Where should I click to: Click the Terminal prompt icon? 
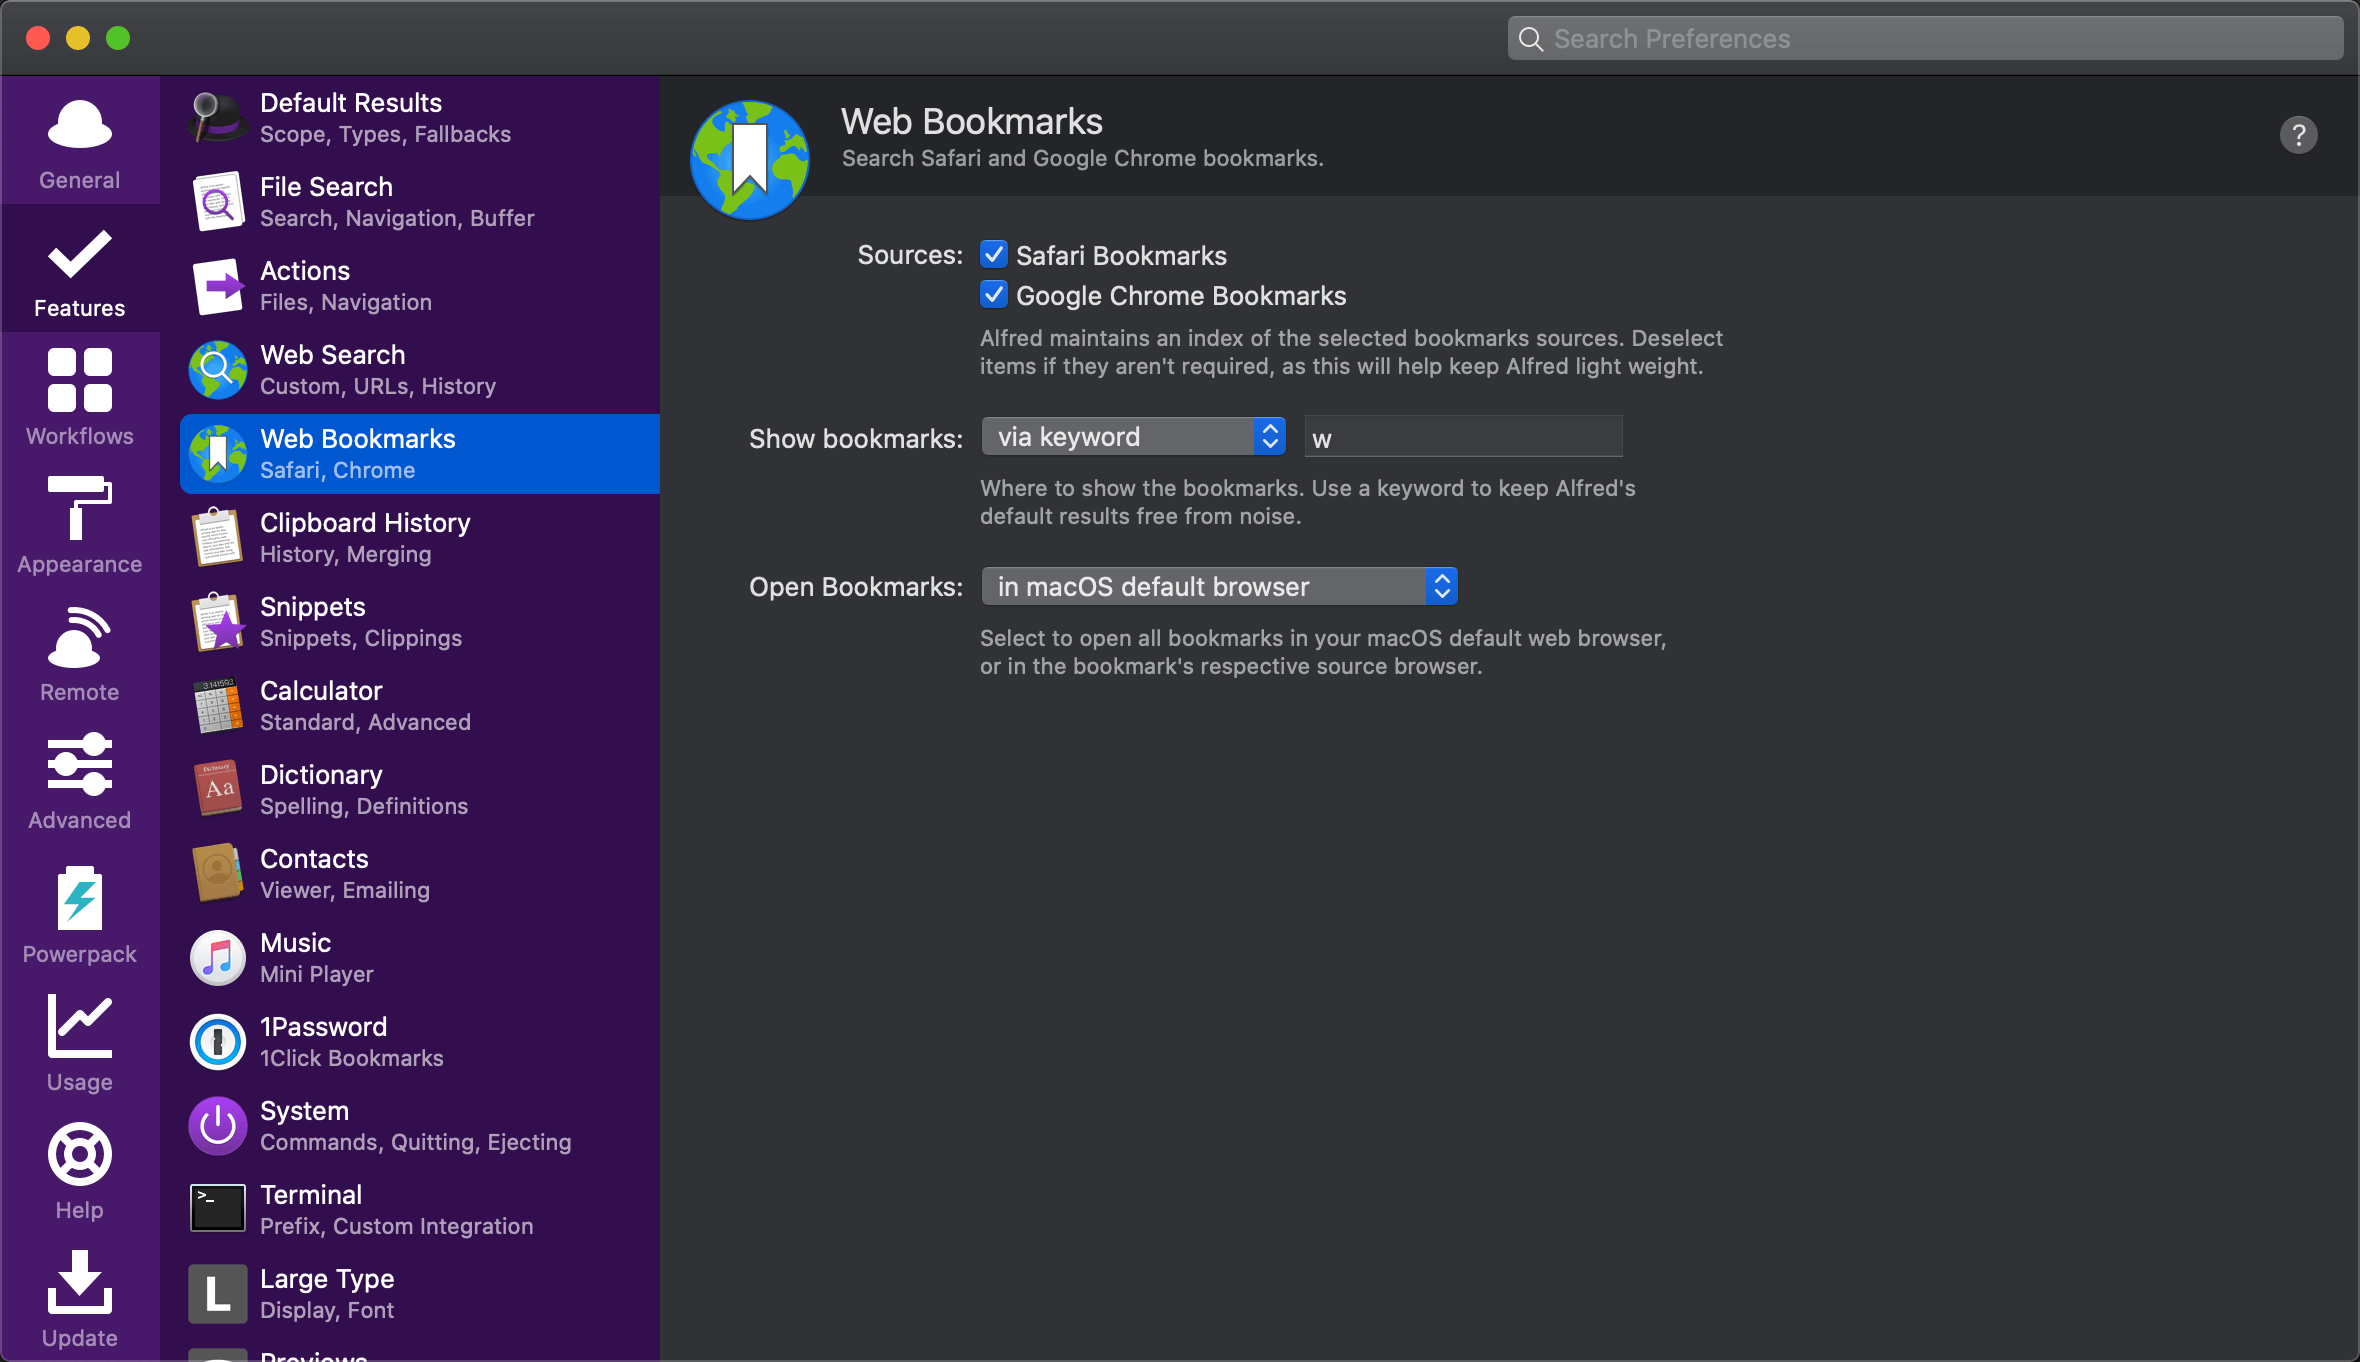217,1210
